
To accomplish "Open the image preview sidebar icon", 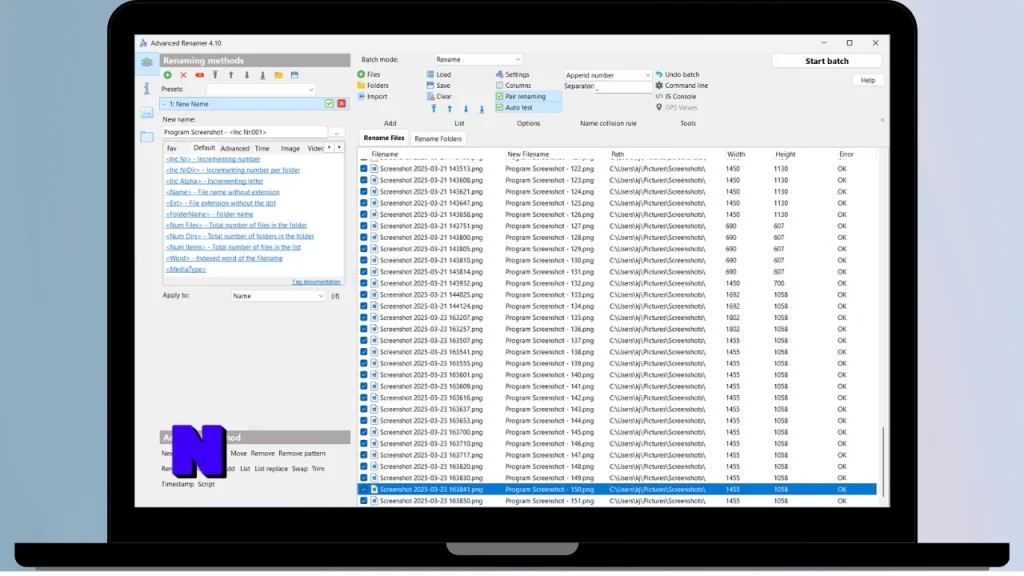I will pyautogui.click(x=147, y=113).
